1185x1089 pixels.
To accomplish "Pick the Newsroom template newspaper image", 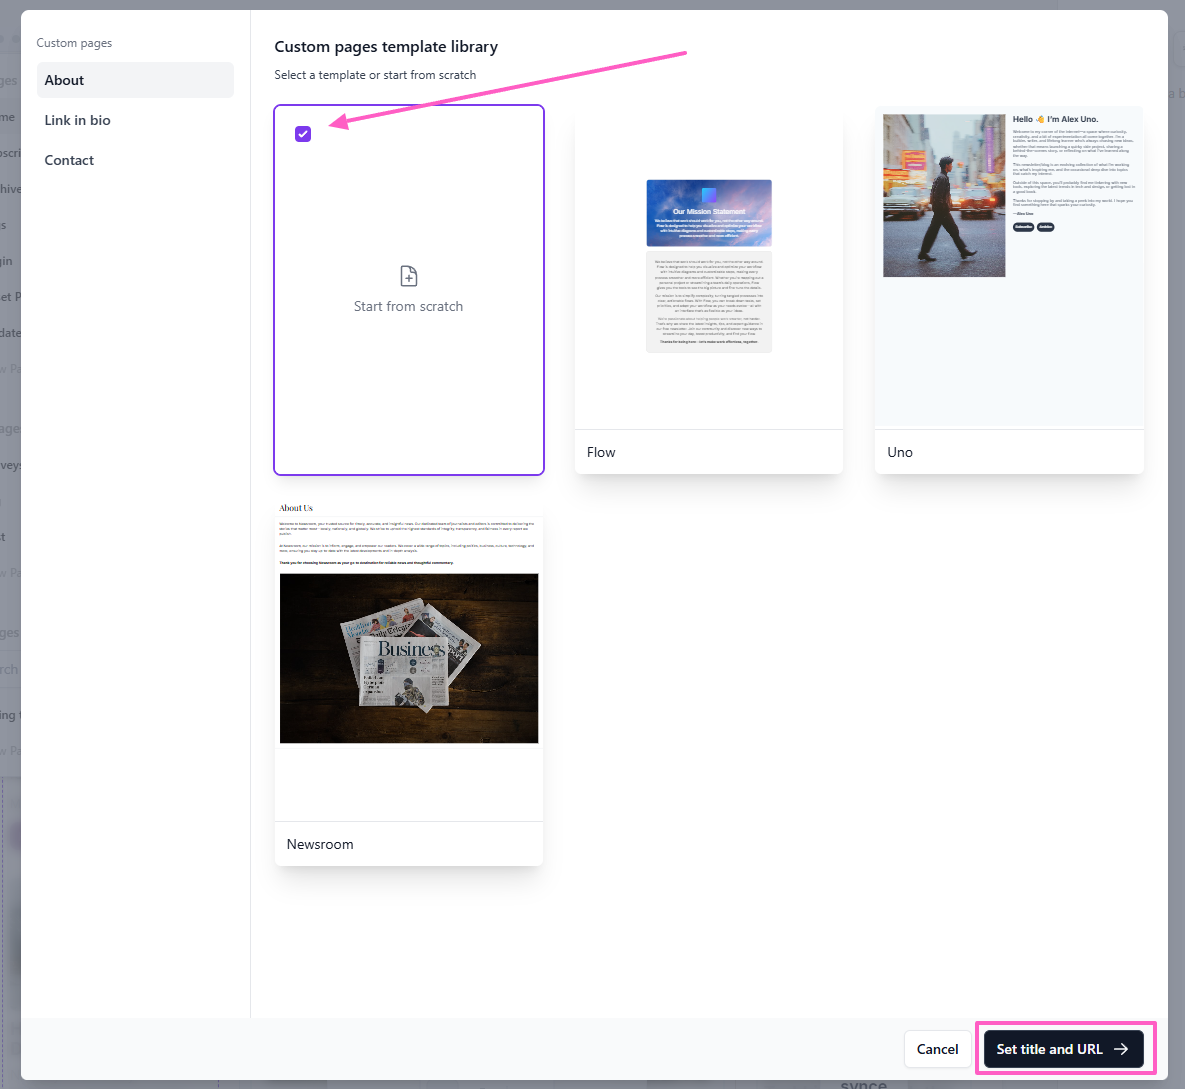I will (x=409, y=658).
